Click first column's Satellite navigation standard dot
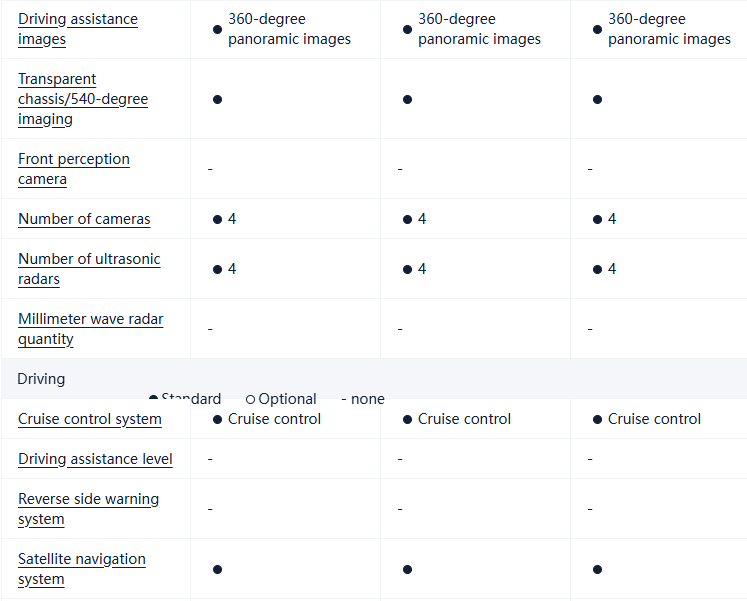 [217, 569]
